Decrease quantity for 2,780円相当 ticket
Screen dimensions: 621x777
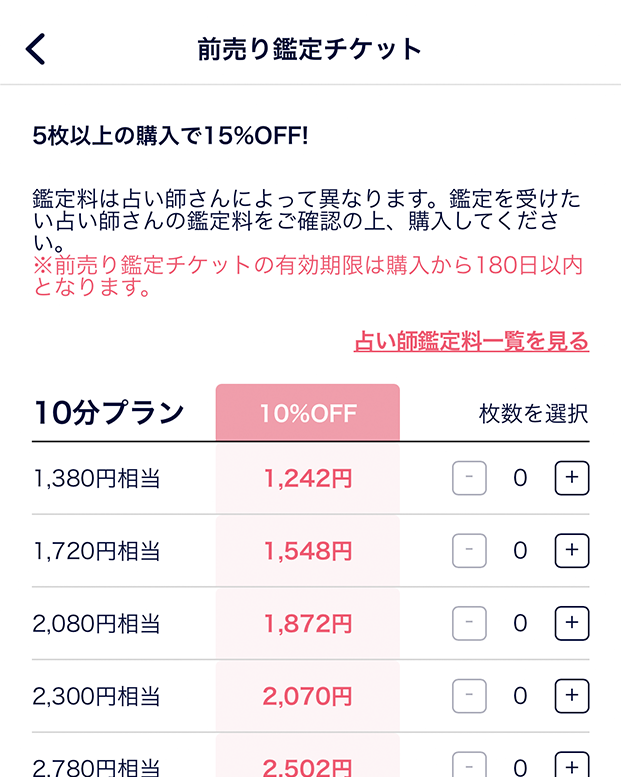click(x=469, y=766)
